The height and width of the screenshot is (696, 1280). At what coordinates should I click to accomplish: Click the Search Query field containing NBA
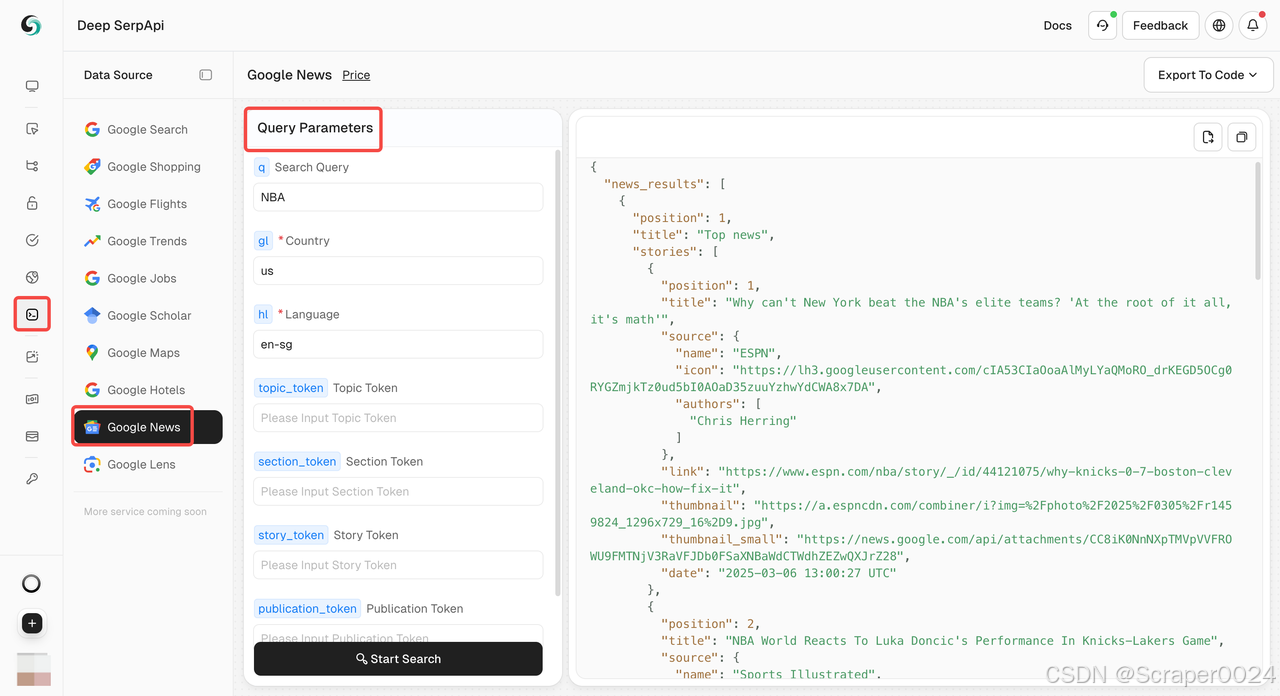398,197
